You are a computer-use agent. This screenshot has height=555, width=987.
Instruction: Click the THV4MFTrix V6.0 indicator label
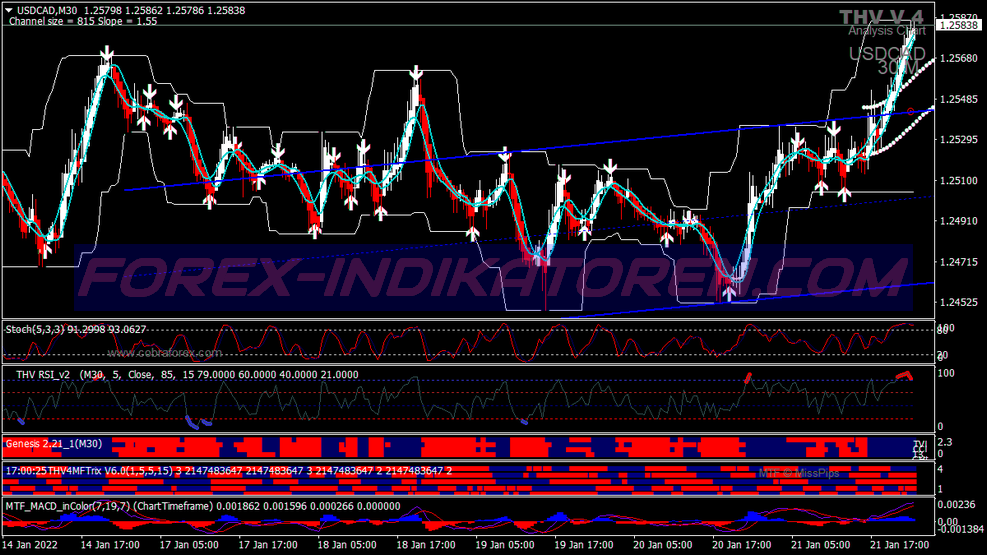228,471
